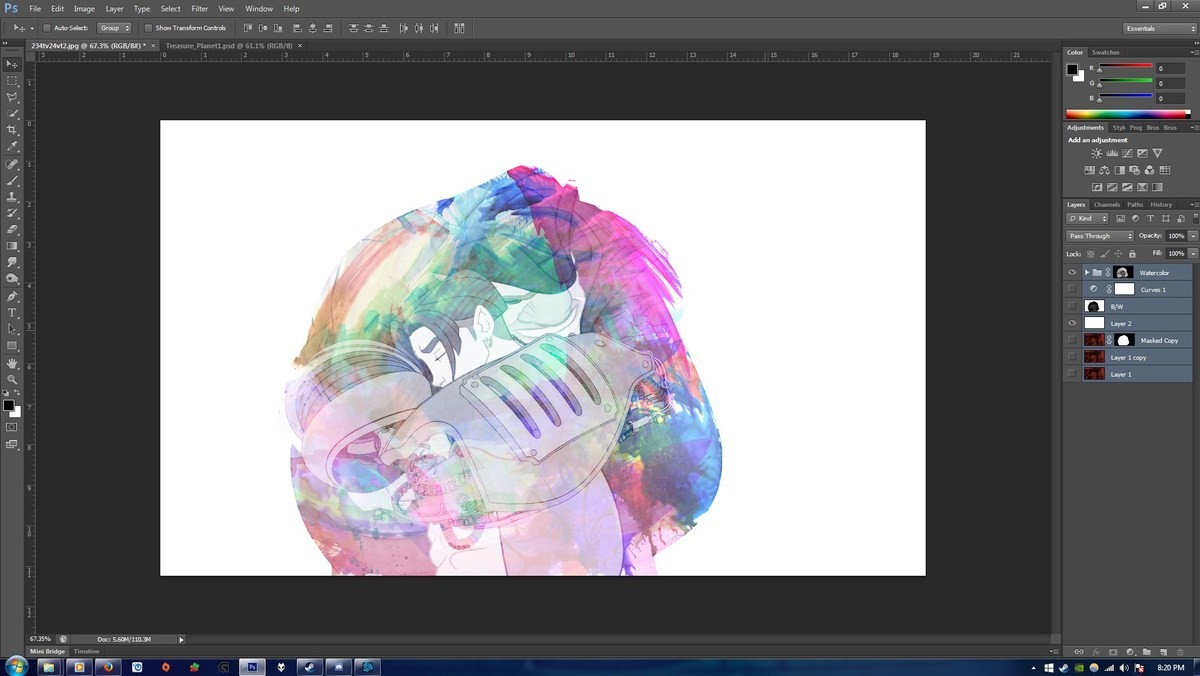Check Show Transform Controls

click(149, 28)
